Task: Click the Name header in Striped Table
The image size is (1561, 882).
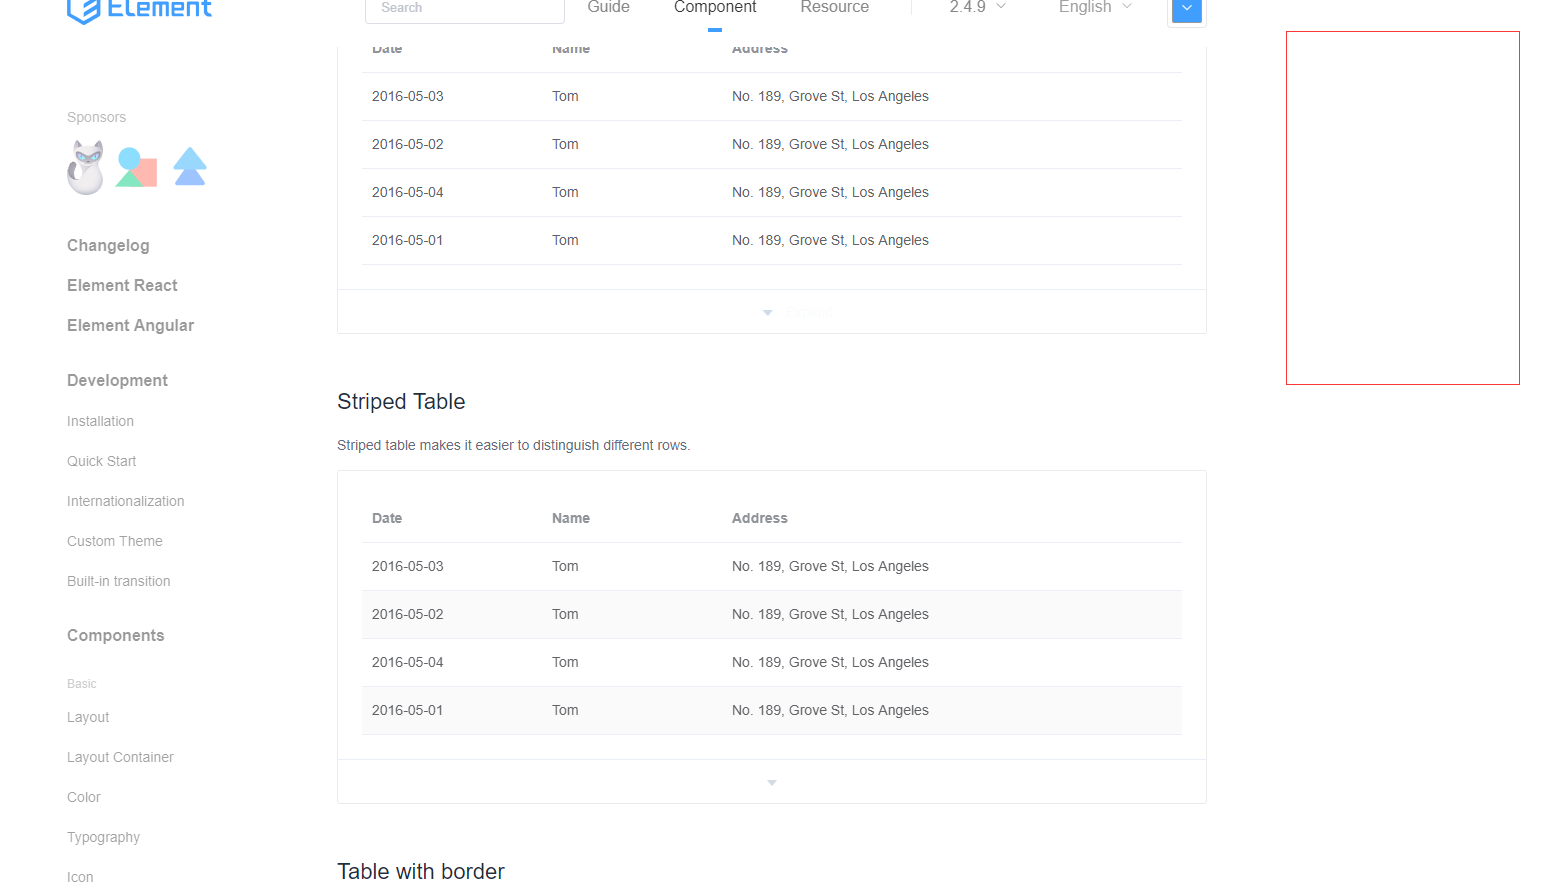Action: 571,518
